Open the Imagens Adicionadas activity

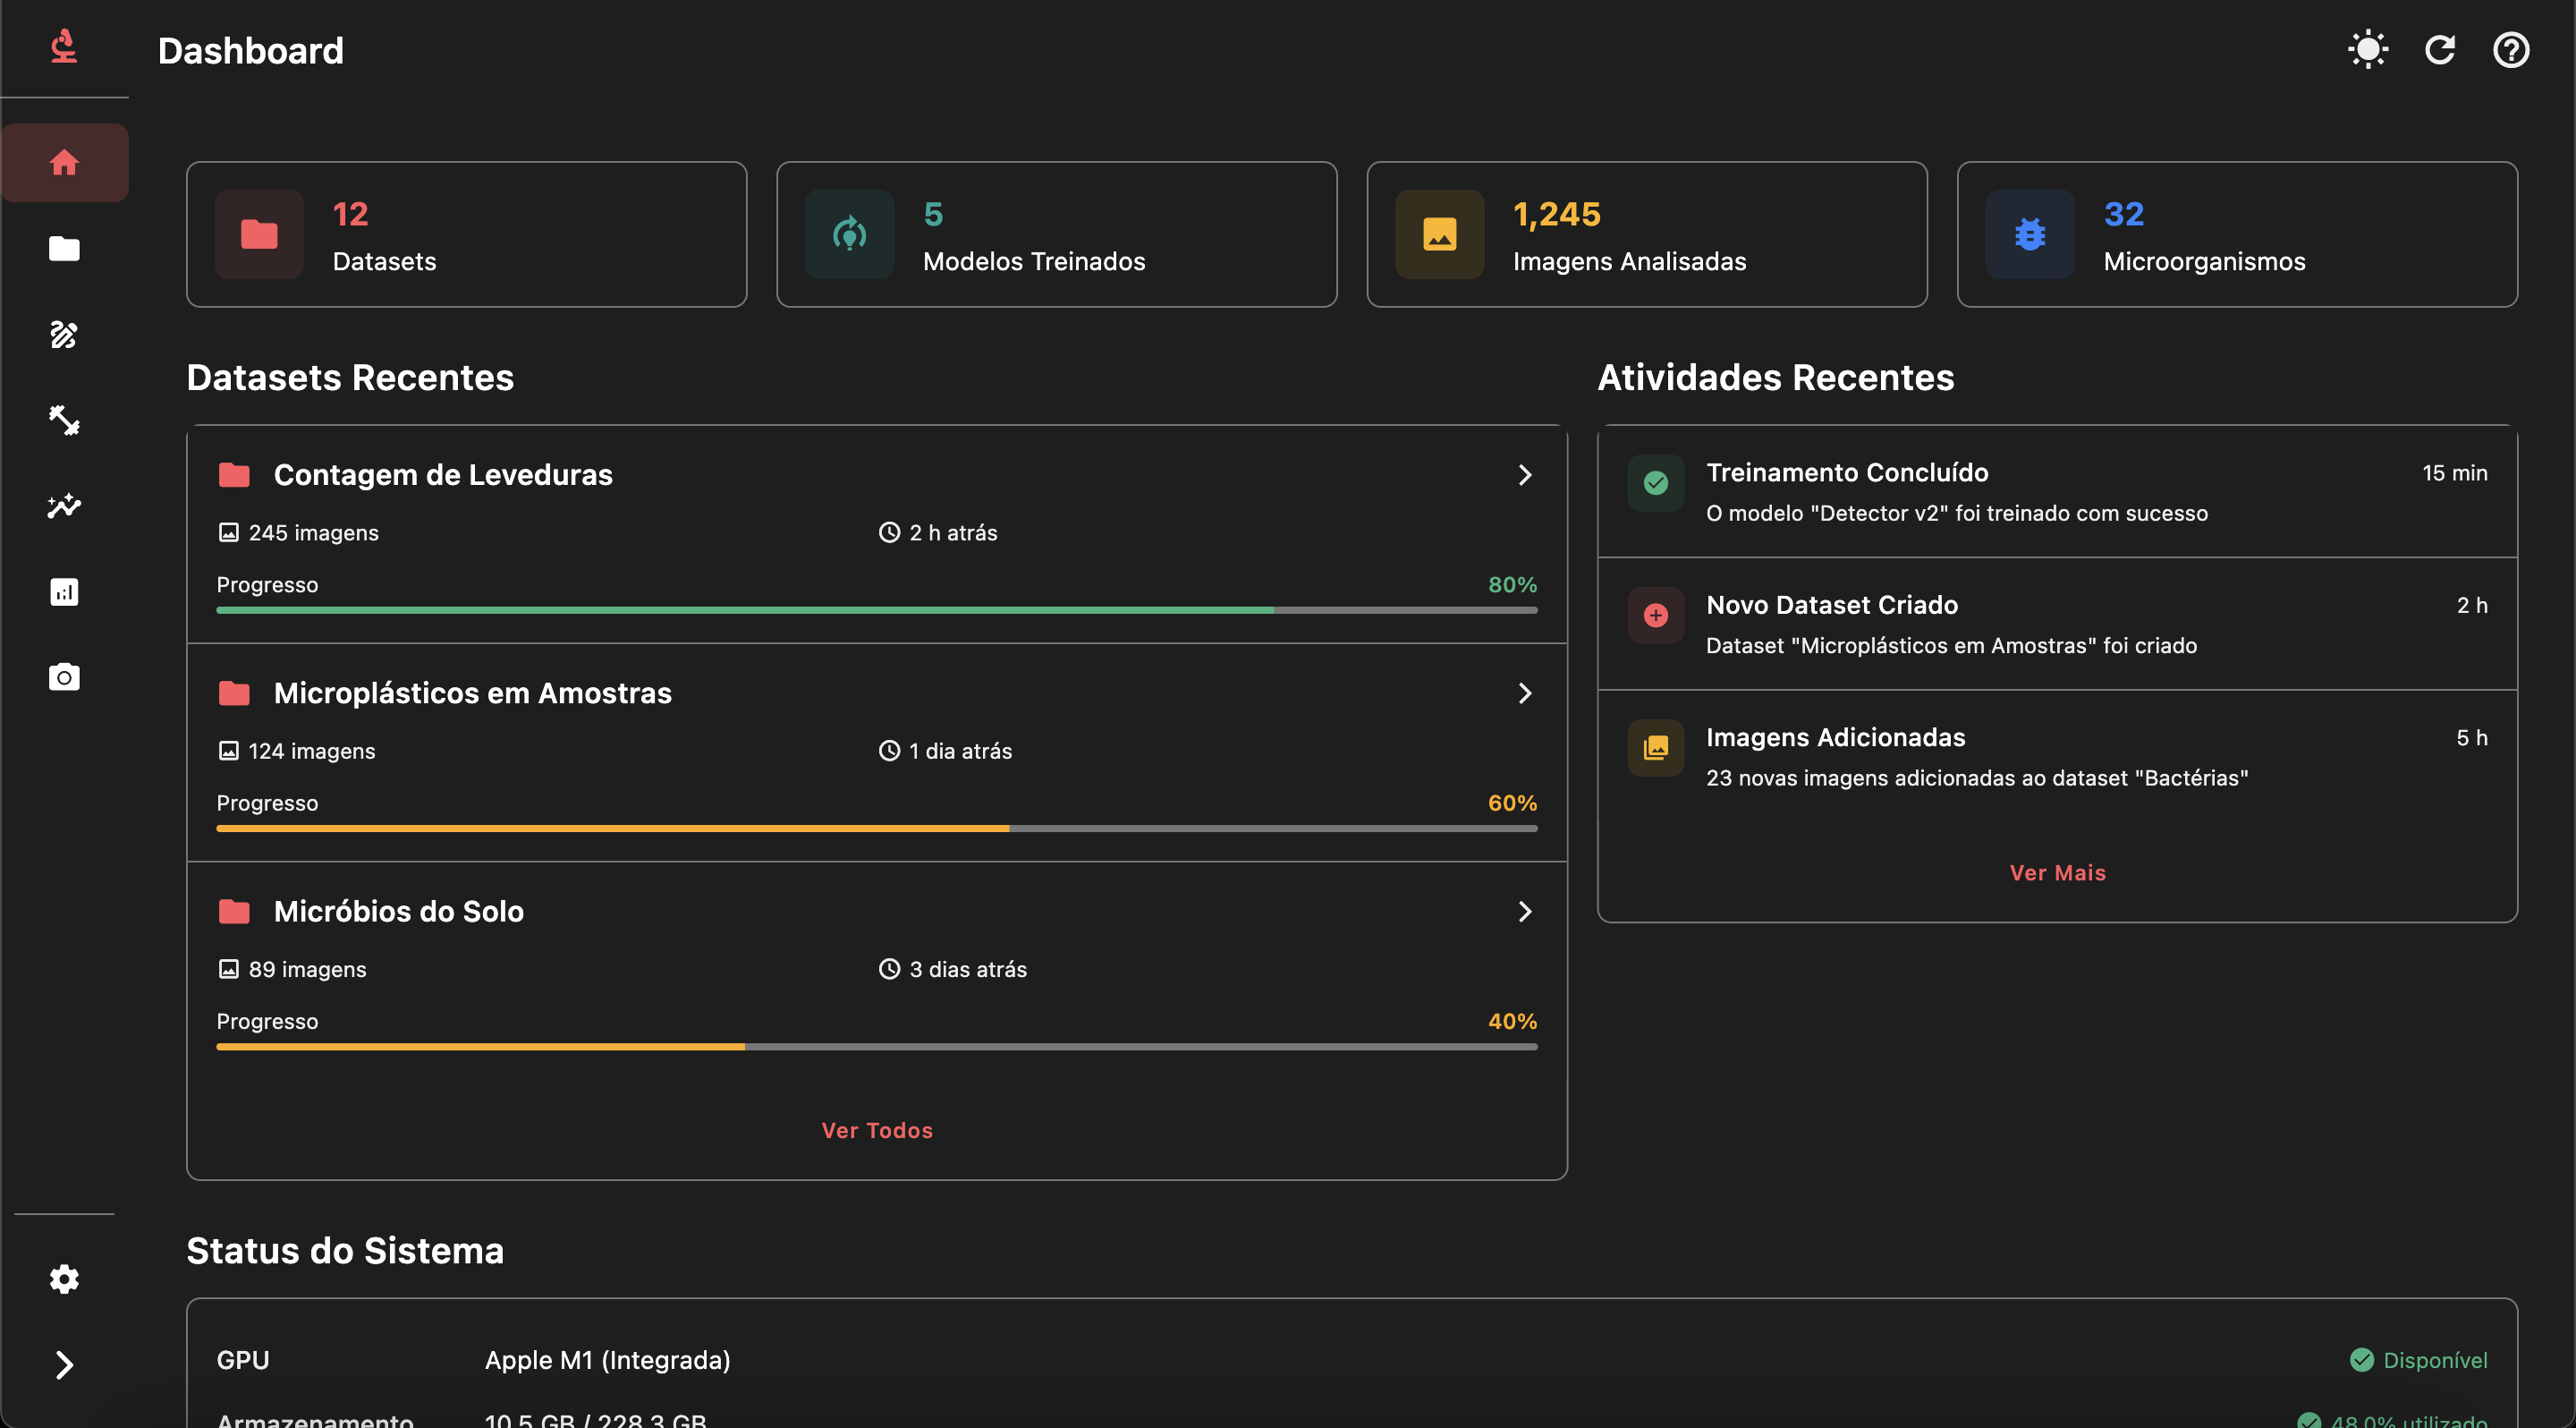[x=2058, y=757]
